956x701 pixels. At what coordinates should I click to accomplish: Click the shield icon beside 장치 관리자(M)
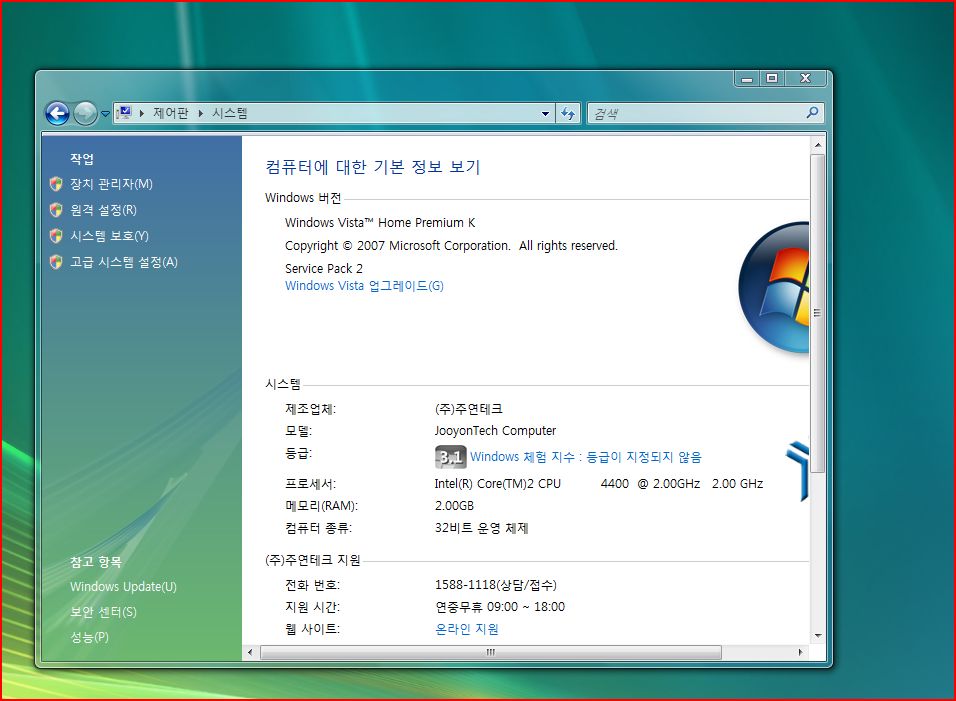(x=56, y=184)
